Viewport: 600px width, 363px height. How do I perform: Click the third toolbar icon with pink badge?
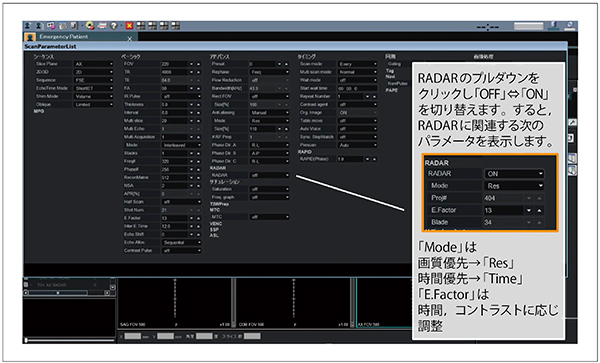coord(51,26)
